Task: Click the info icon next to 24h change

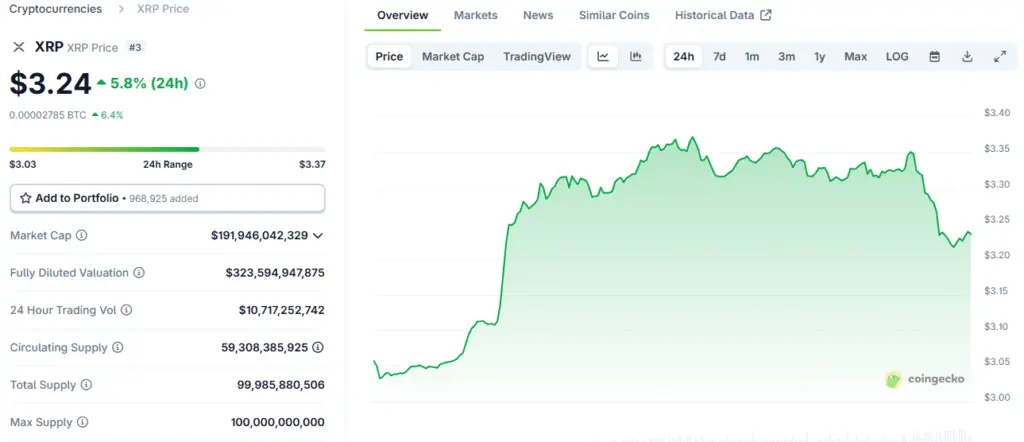Action: click(x=200, y=84)
